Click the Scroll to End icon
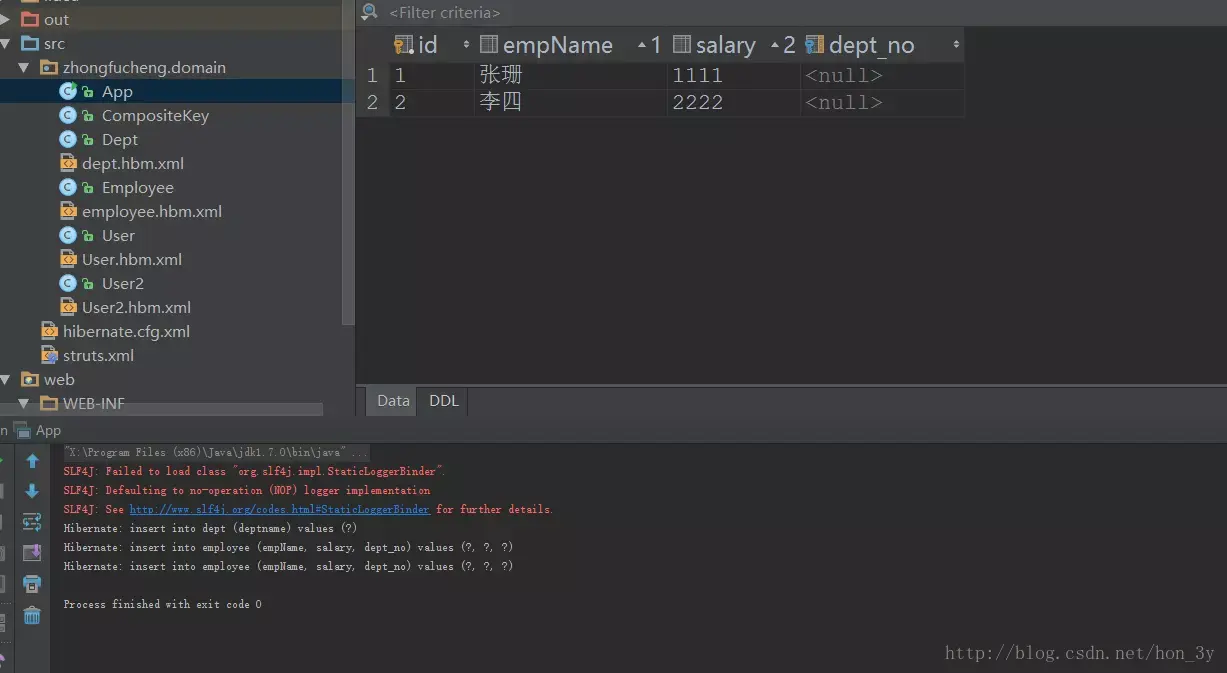1227x673 pixels. click(32, 553)
